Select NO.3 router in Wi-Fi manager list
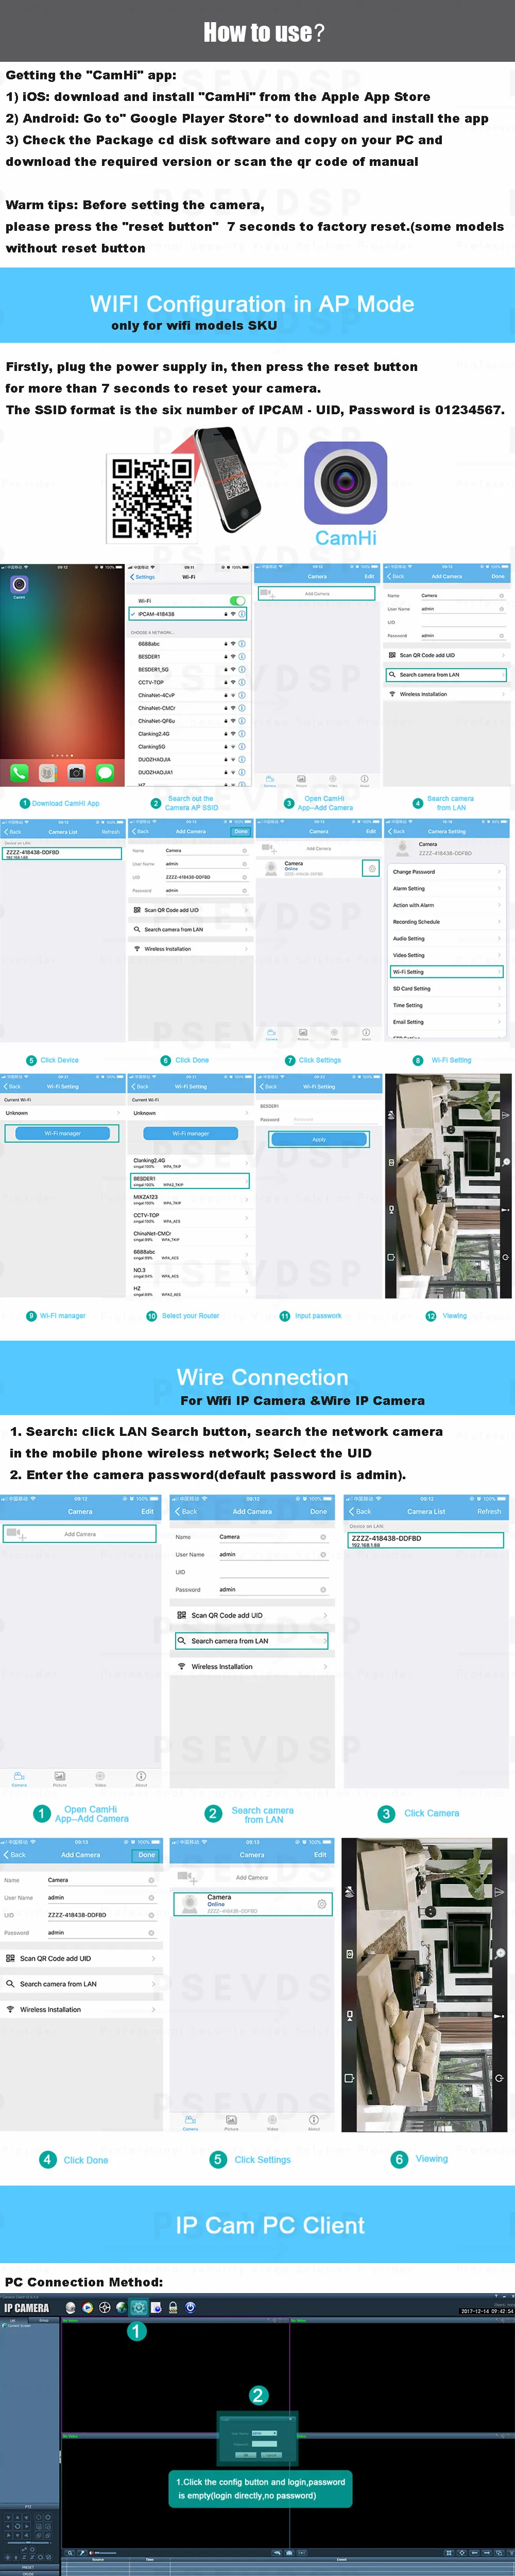The height and width of the screenshot is (2576, 515). 189,1273
